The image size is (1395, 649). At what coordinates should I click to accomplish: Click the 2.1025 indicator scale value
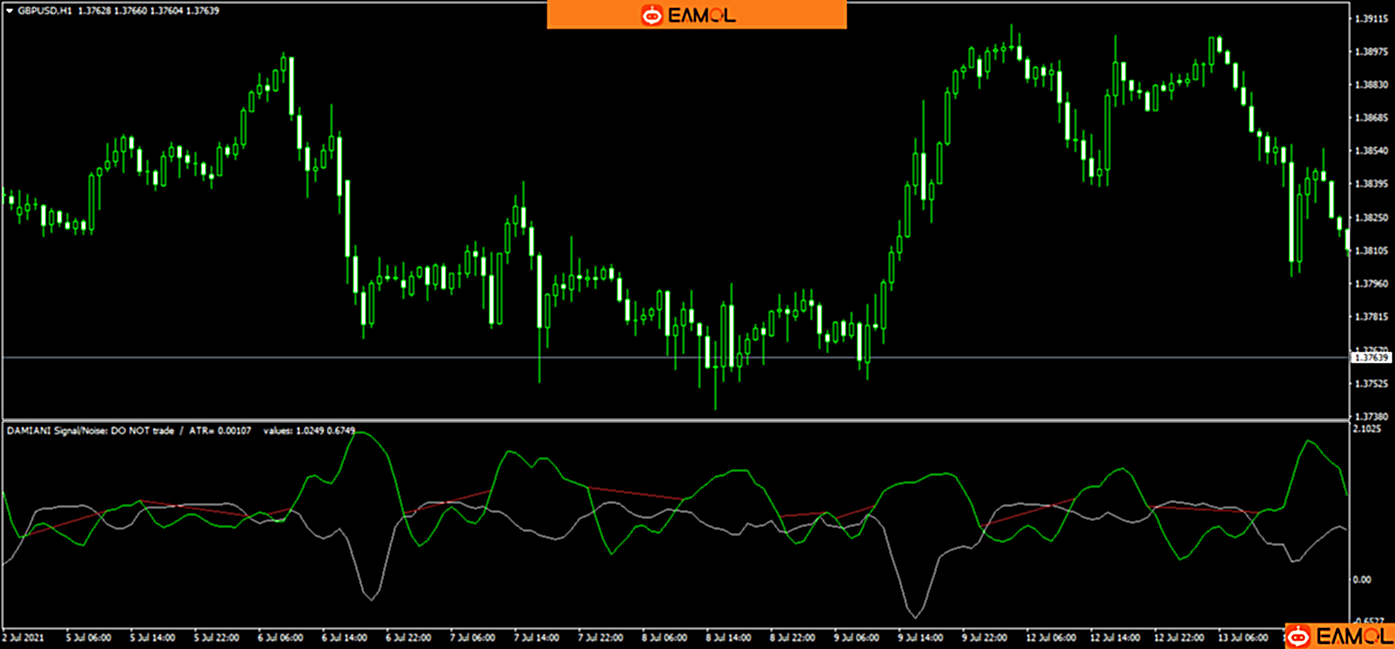(x=1367, y=430)
